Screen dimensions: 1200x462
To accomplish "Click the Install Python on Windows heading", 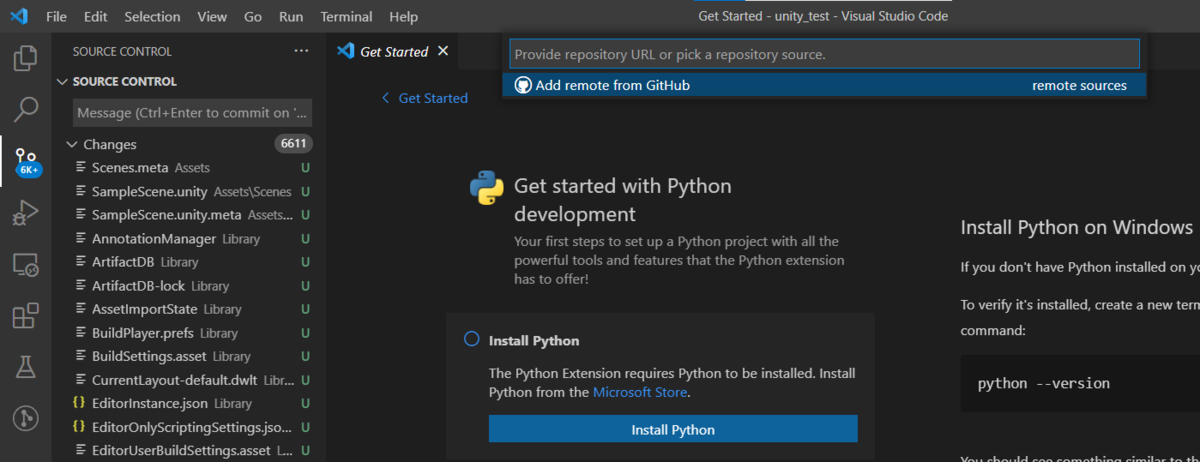I will coord(1076,227).
